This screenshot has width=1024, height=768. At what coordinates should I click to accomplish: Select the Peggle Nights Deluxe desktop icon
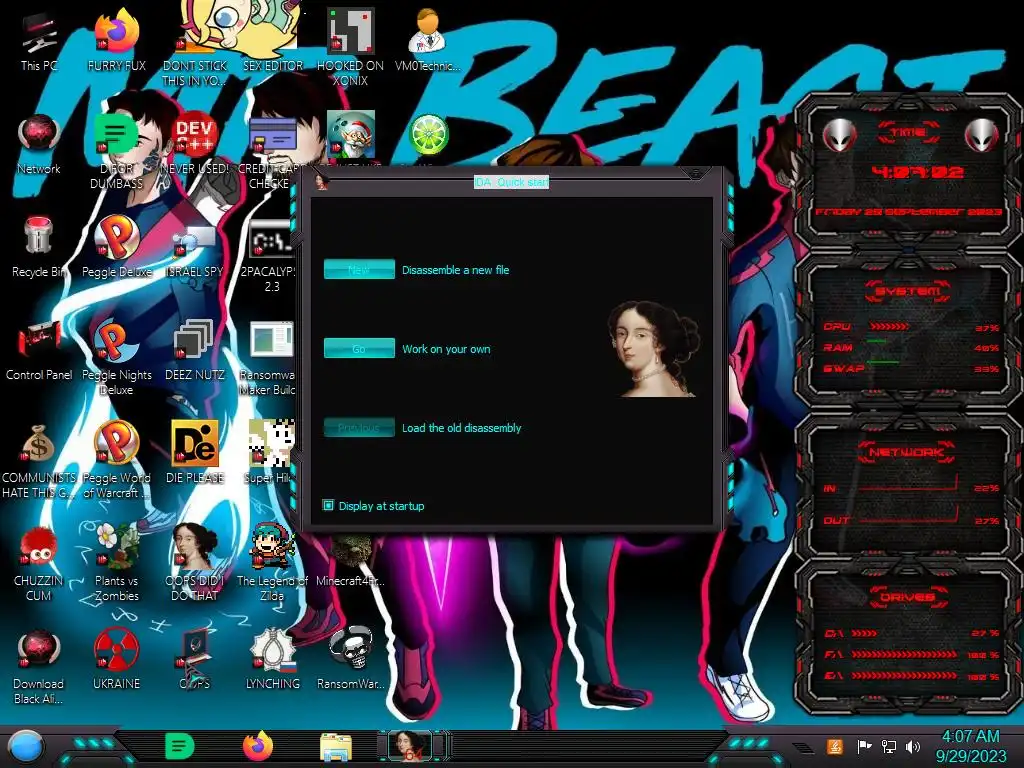pyautogui.click(x=116, y=357)
